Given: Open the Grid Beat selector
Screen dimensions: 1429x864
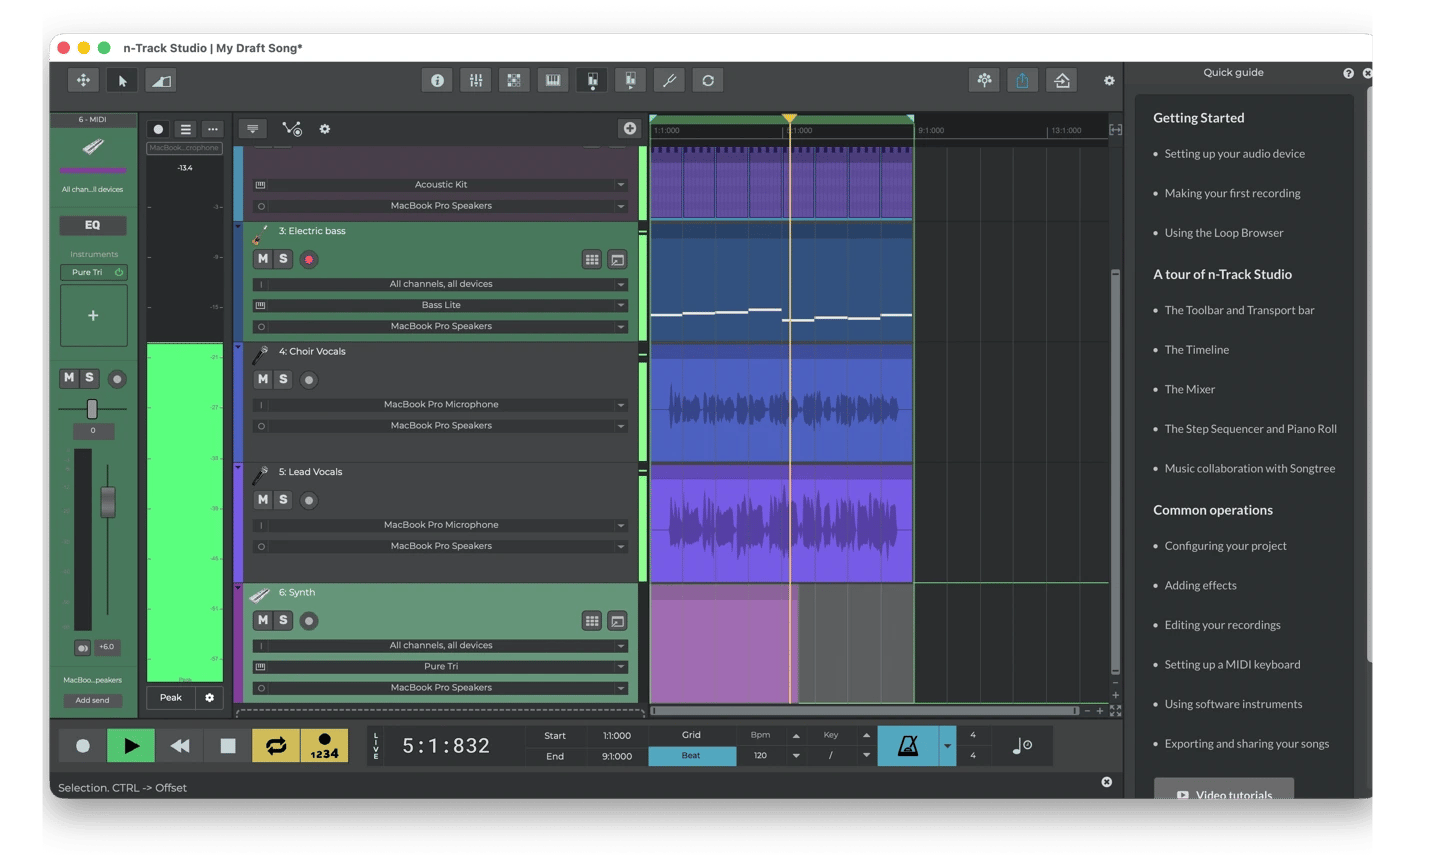Looking at the screenshot, I should pos(692,756).
